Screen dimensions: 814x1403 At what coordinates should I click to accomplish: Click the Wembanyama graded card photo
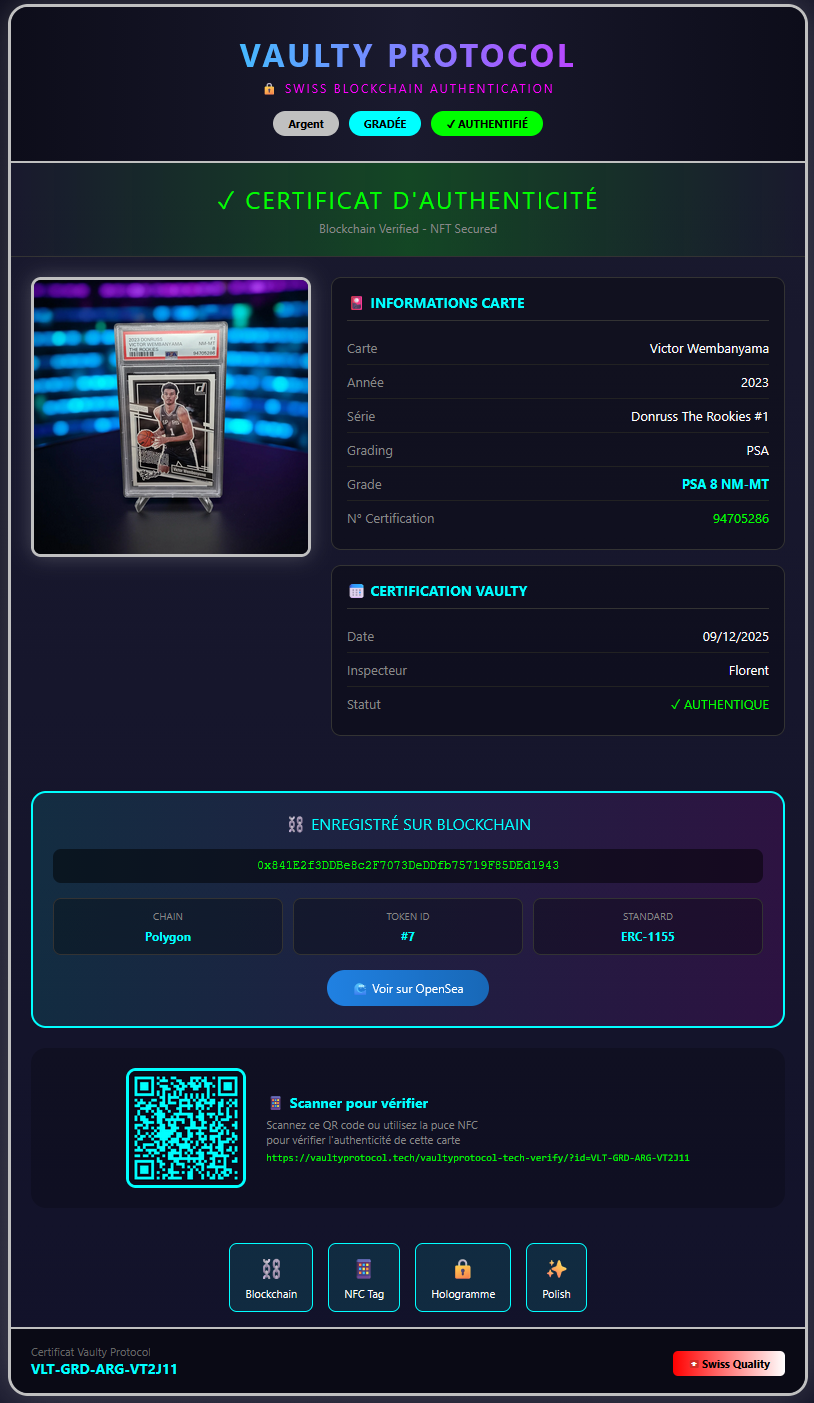pos(171,417)
